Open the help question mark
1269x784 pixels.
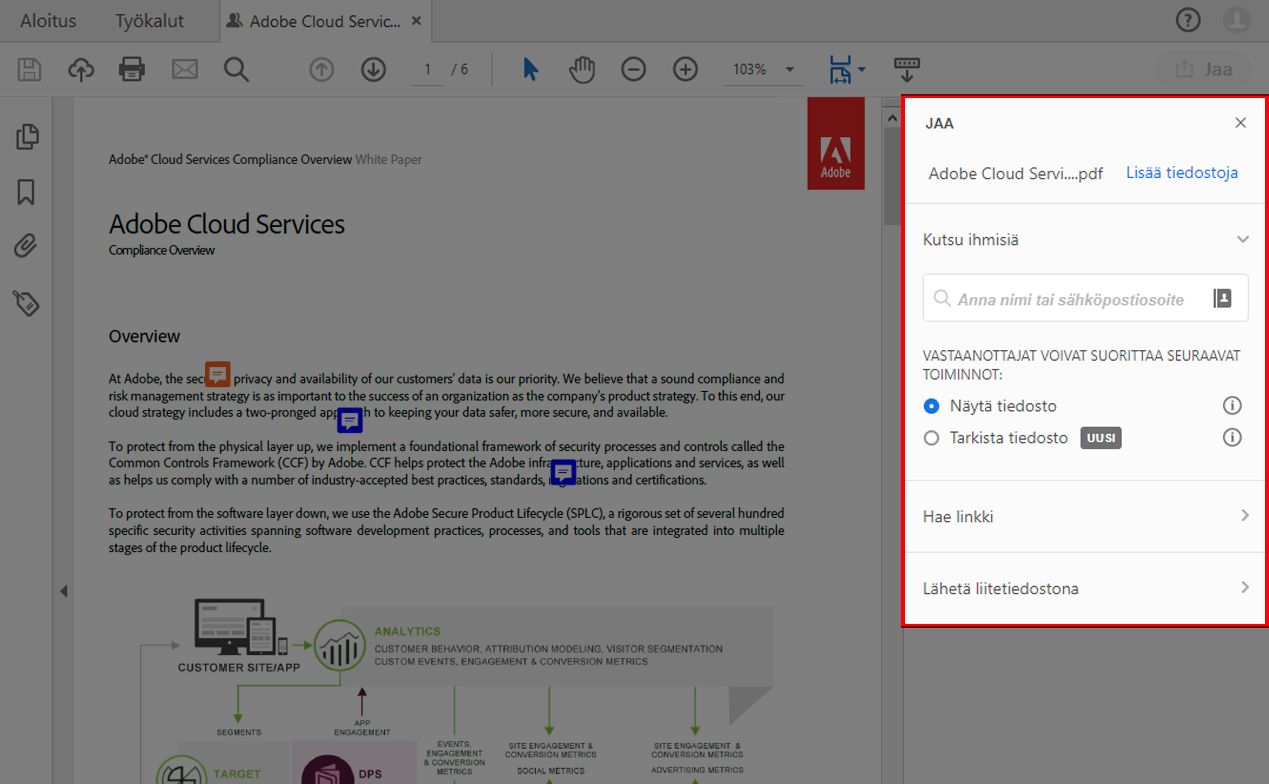[1187, 20]
